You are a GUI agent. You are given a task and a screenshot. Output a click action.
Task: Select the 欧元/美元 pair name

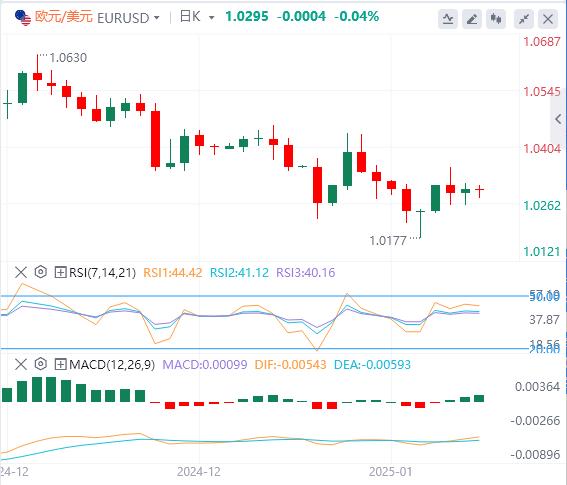(x=64, y=17)
